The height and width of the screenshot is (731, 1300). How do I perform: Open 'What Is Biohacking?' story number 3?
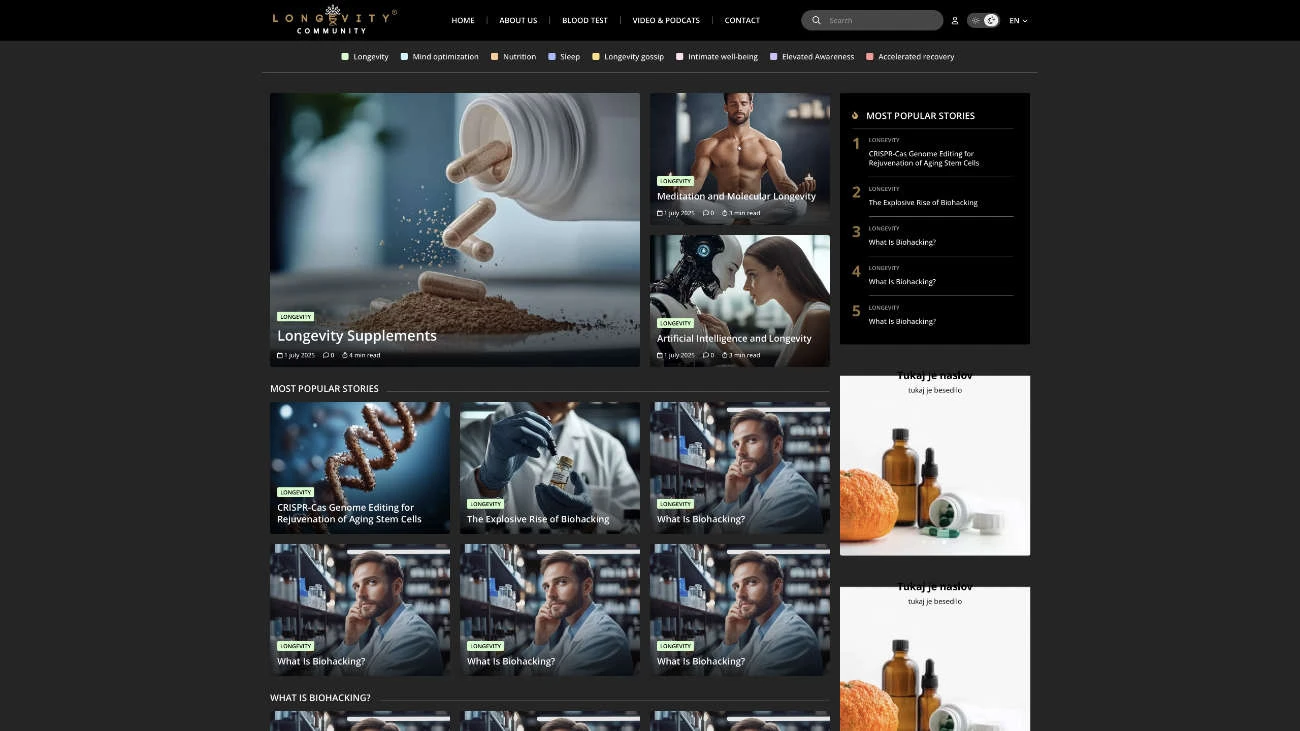[902, 242]
